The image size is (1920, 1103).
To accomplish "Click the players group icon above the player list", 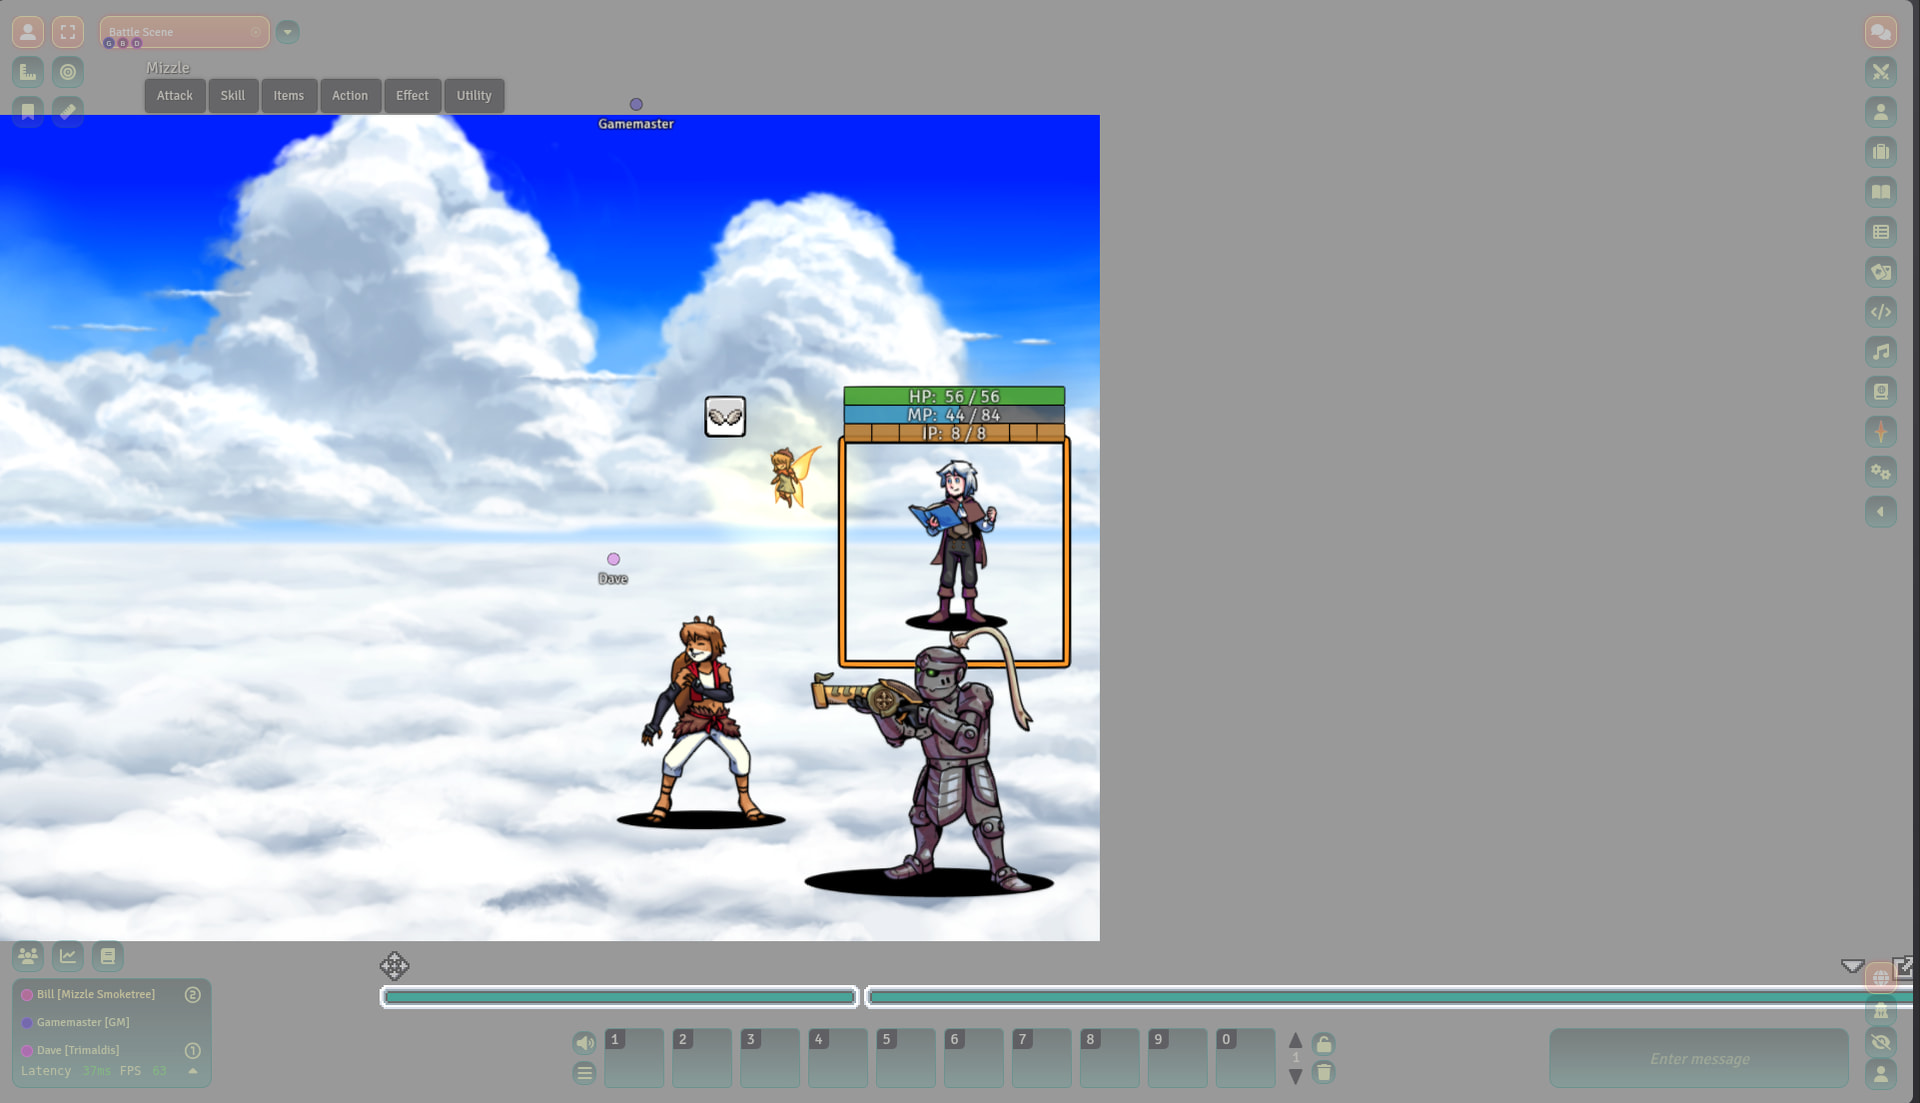I will pos(28,956).
